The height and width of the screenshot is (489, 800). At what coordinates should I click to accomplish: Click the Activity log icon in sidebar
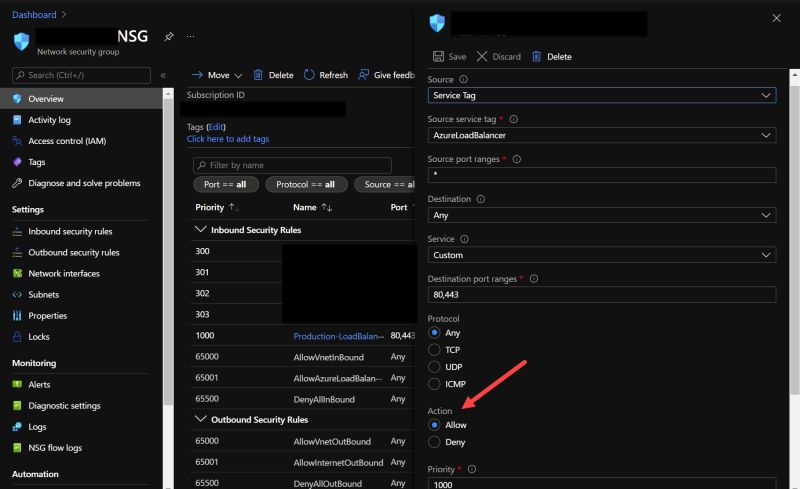pyautogui.click(x=17, y=119)
